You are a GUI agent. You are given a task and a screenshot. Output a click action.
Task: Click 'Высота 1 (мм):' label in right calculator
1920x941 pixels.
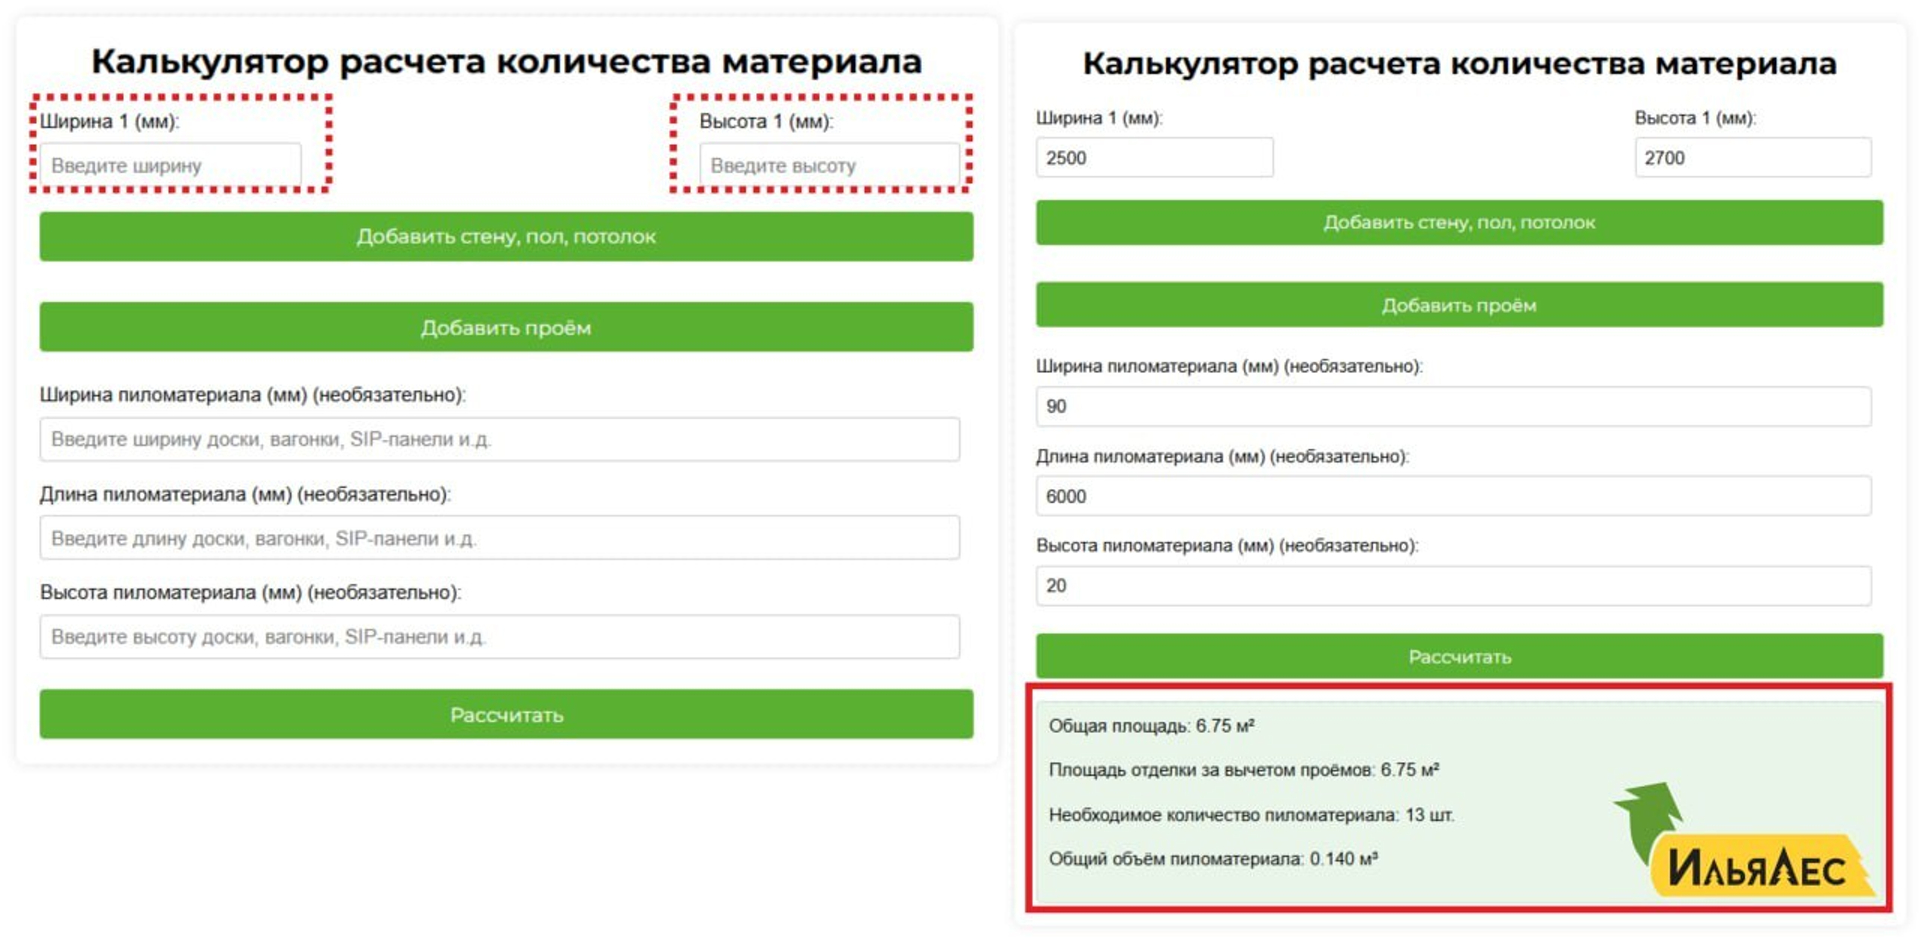tap(1695, 118)
